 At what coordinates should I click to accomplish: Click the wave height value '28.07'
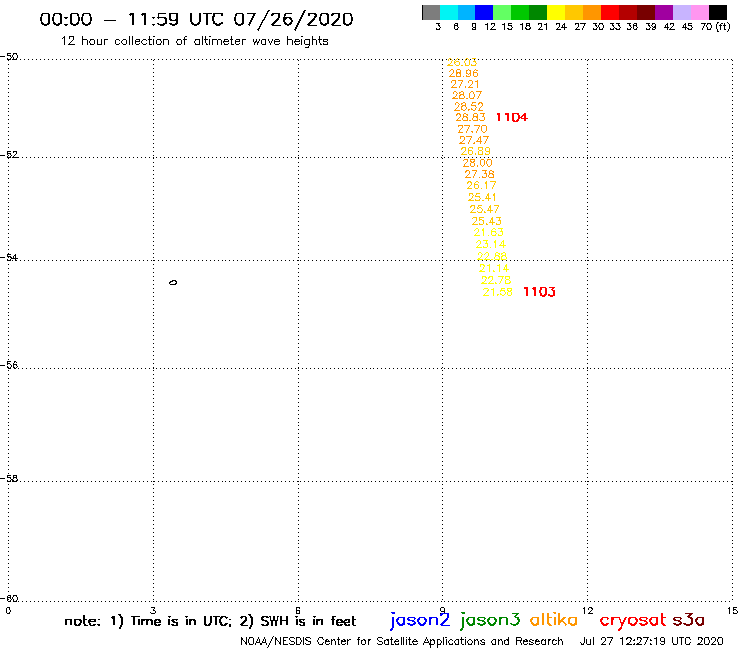pos(467,95)
